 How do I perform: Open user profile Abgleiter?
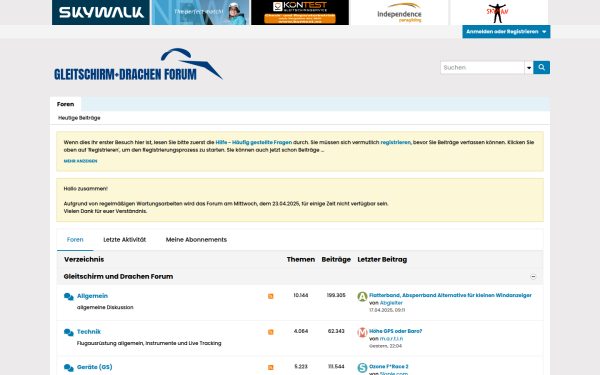coord(391,303)
